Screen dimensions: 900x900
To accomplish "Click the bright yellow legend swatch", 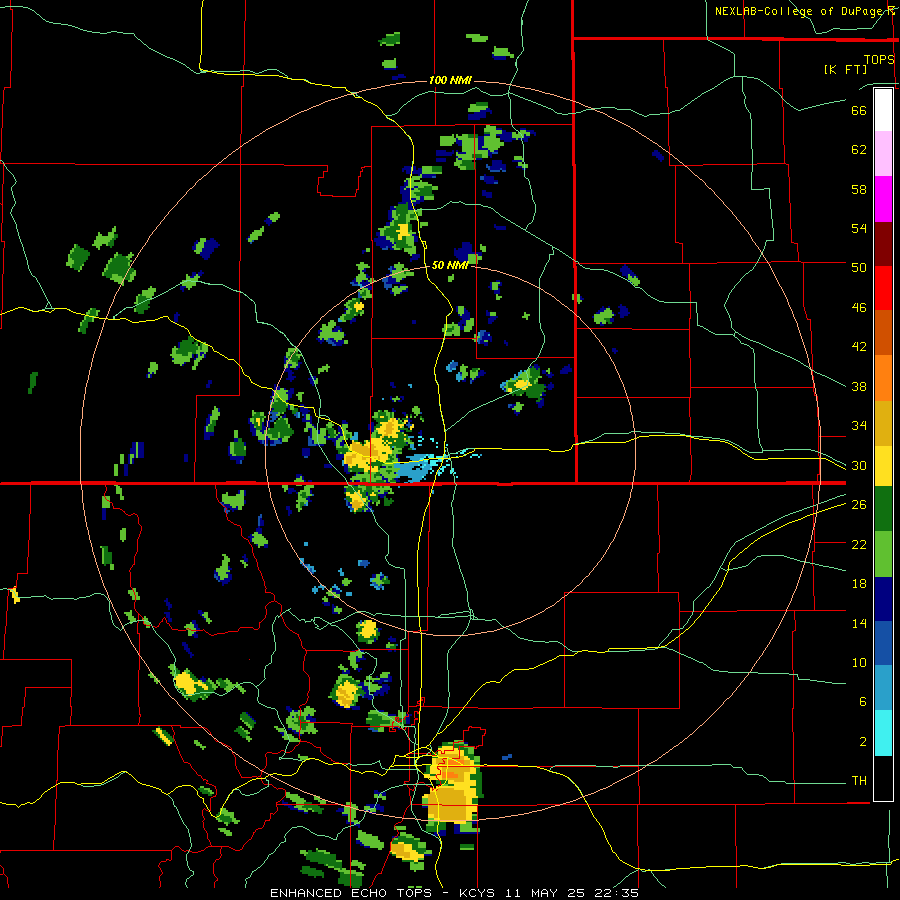I will [x=883, y=466].
